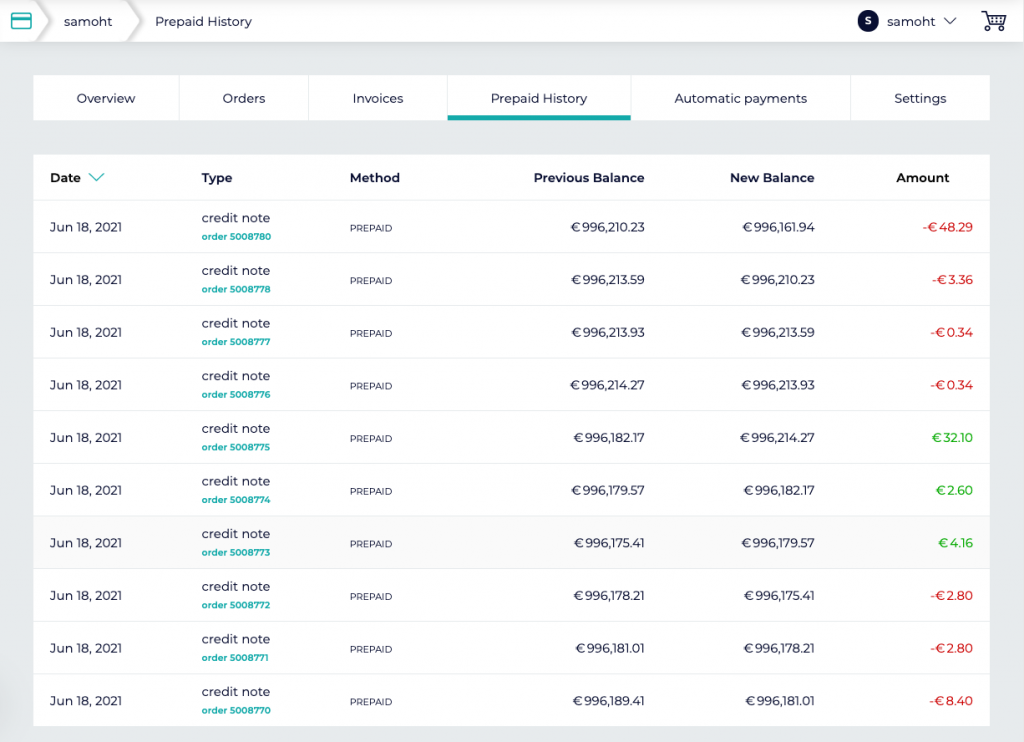
Task: Go to the Invoices tab
Action: pyautogui.click(x=378, y=98)
